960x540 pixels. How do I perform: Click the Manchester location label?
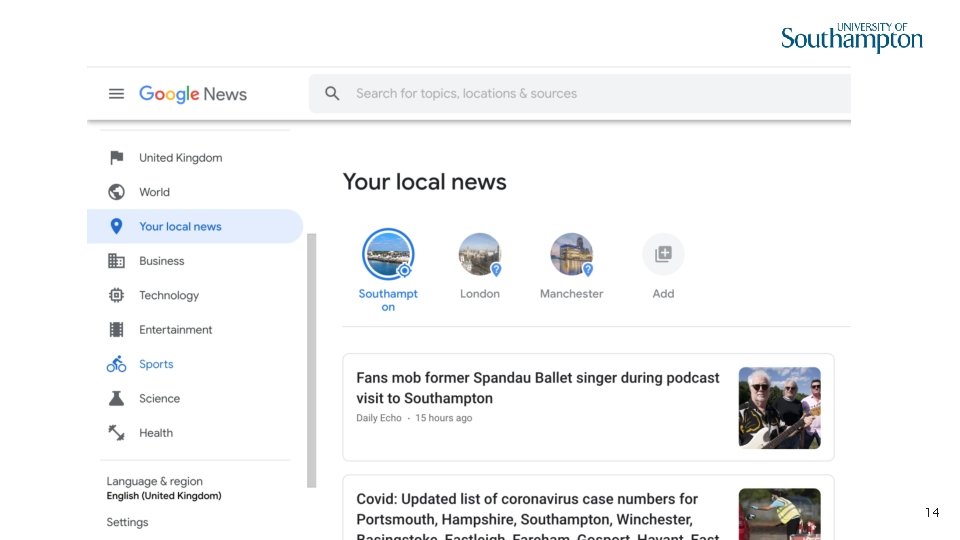(572, 294)
